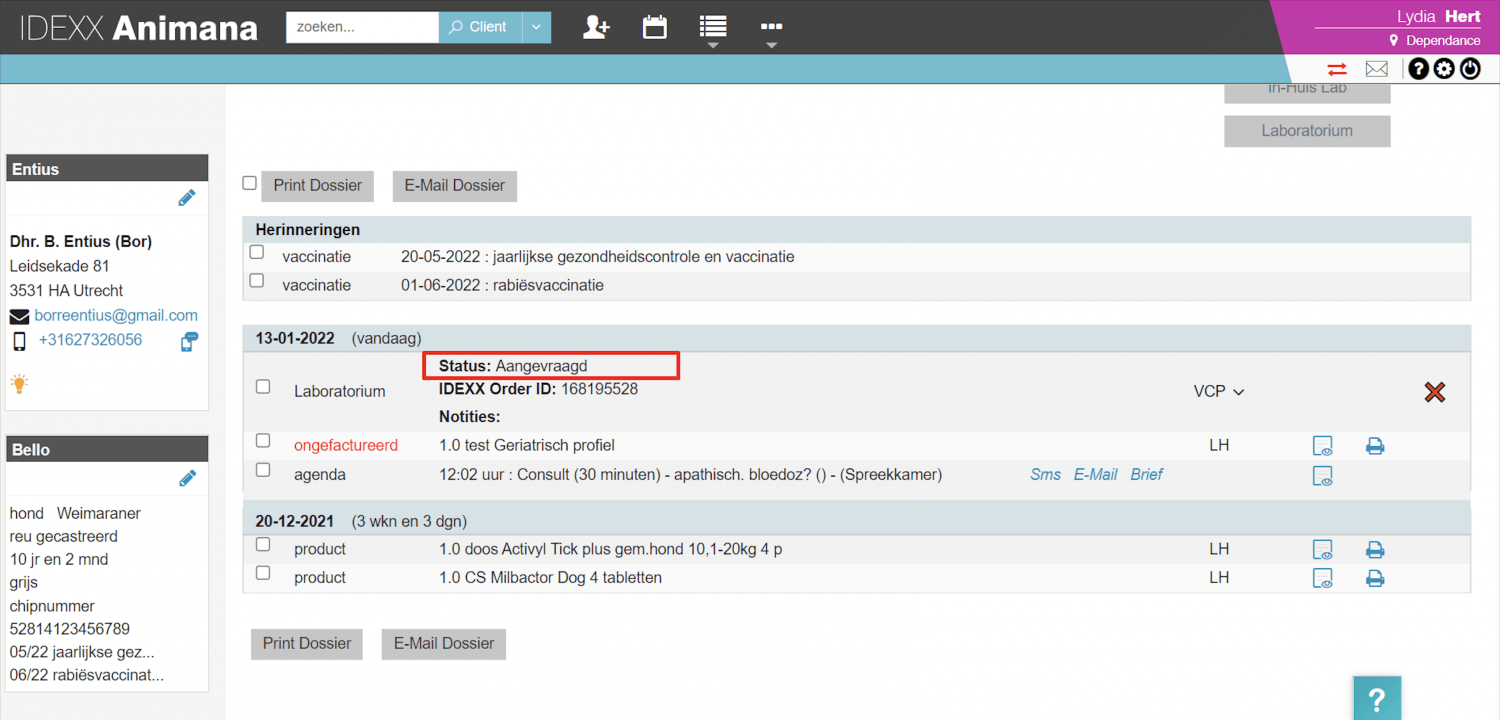Viewport: 1500px width, 720px height.
Task: Print the Geriatrisch profiel lab record
Action: pyautogui.click(x=1375, y=445)
